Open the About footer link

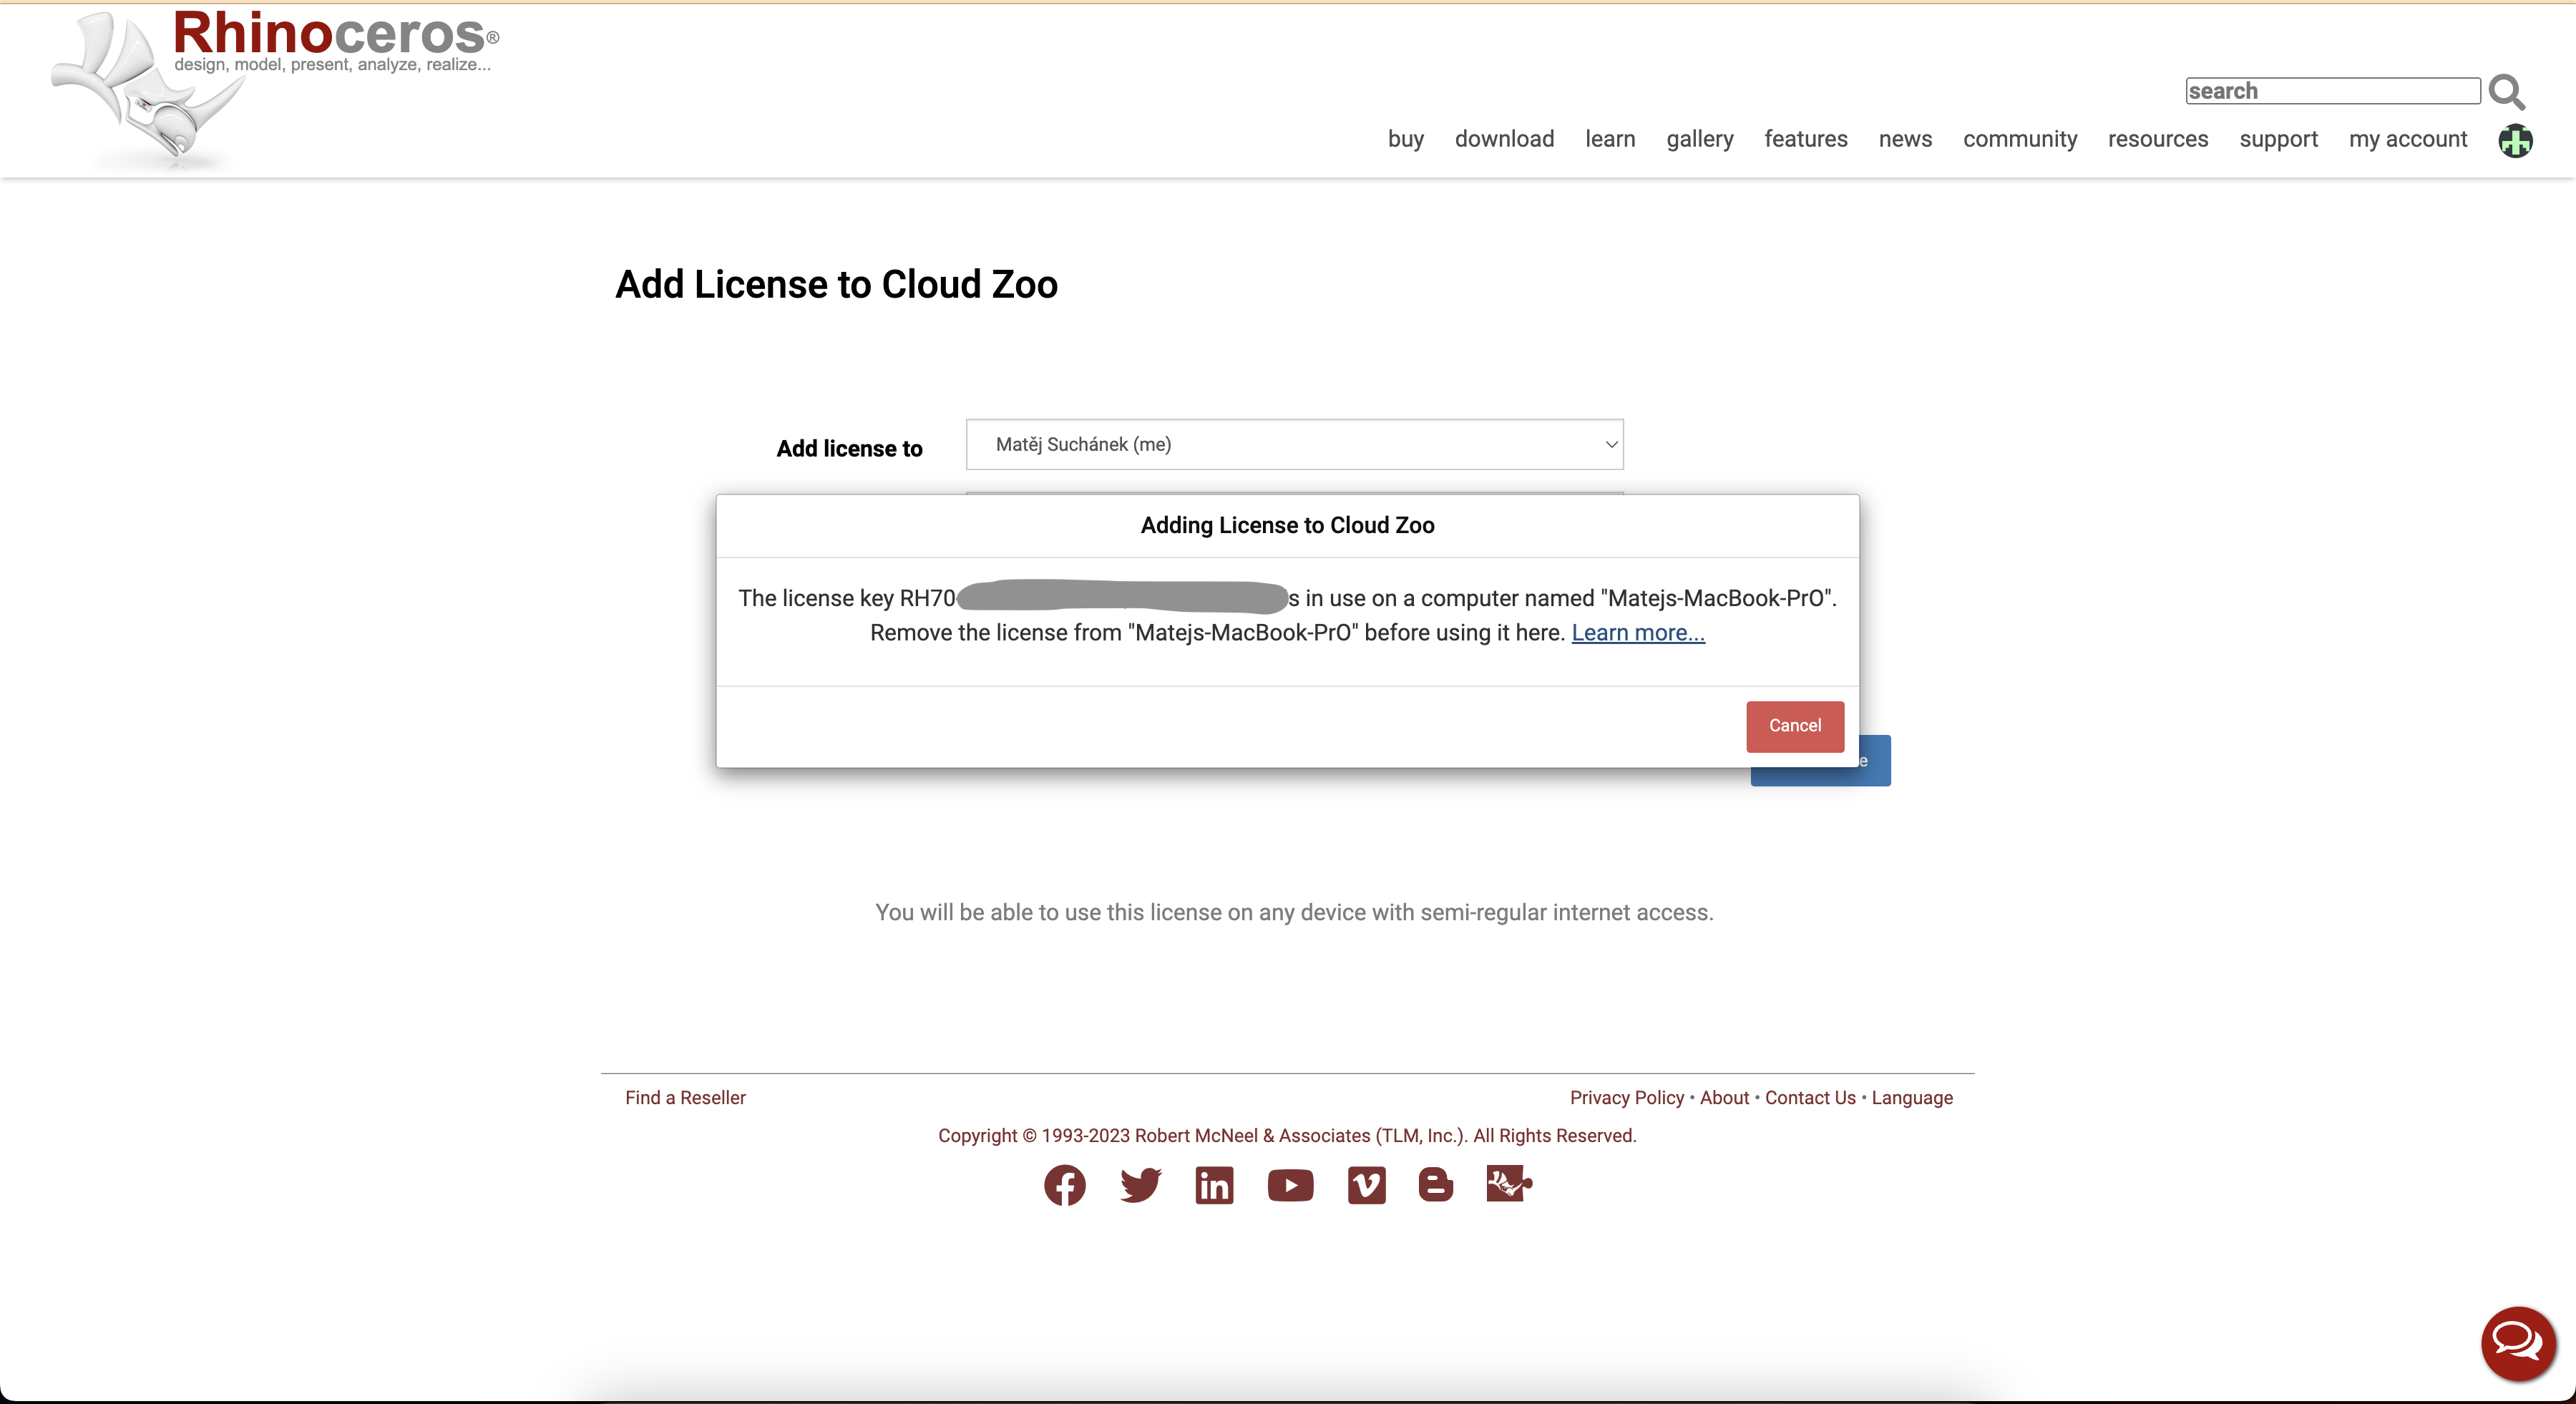[1724, 1098]
